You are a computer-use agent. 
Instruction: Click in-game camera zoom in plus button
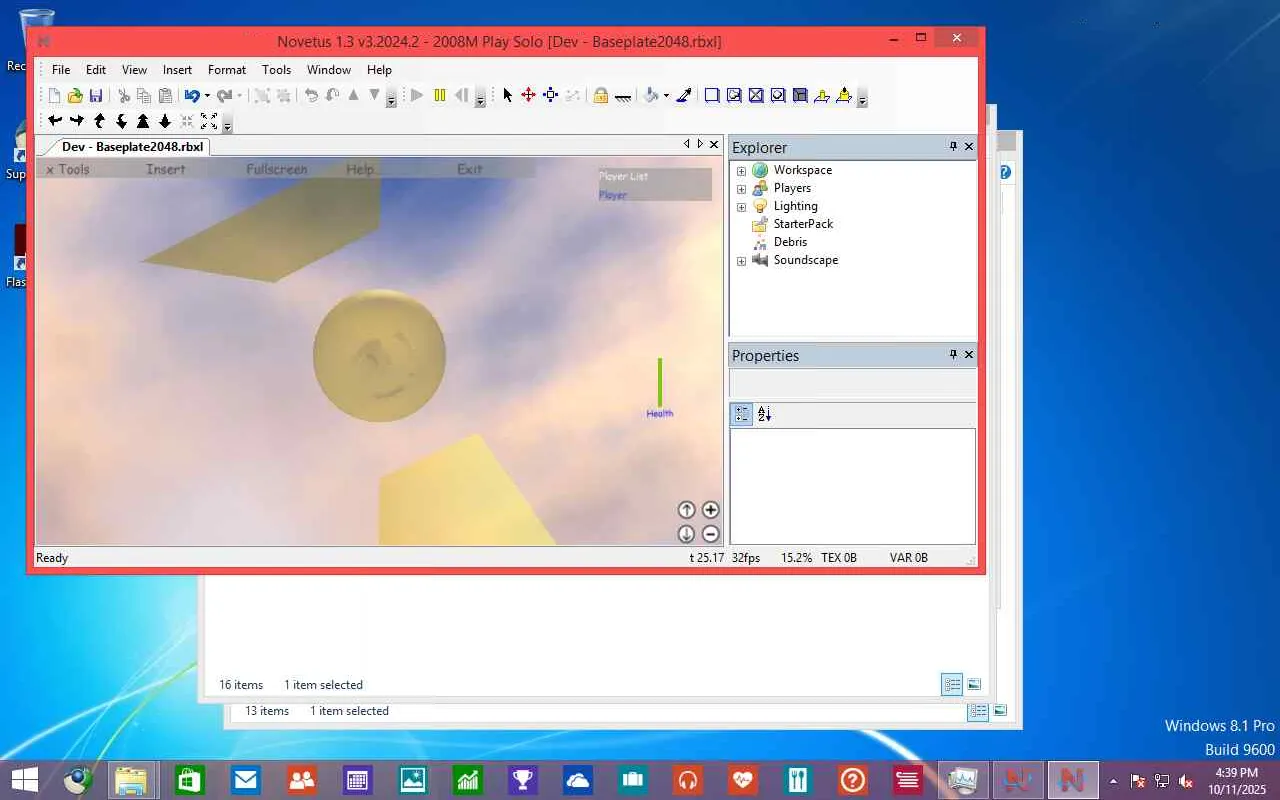710,510
